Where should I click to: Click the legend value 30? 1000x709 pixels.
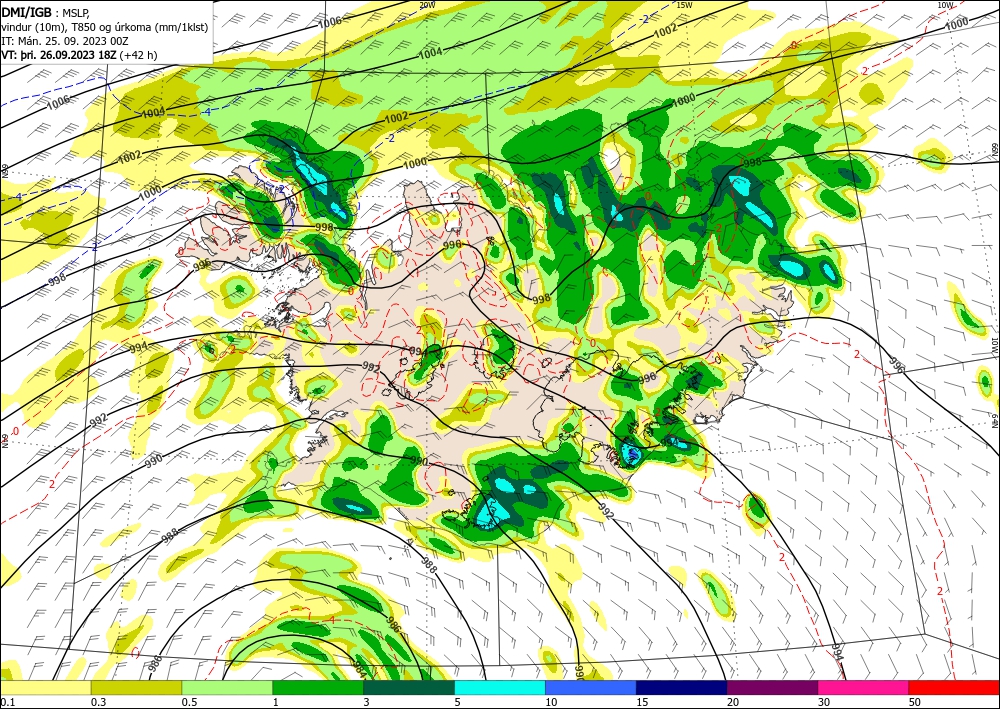[x=824, y=702]
